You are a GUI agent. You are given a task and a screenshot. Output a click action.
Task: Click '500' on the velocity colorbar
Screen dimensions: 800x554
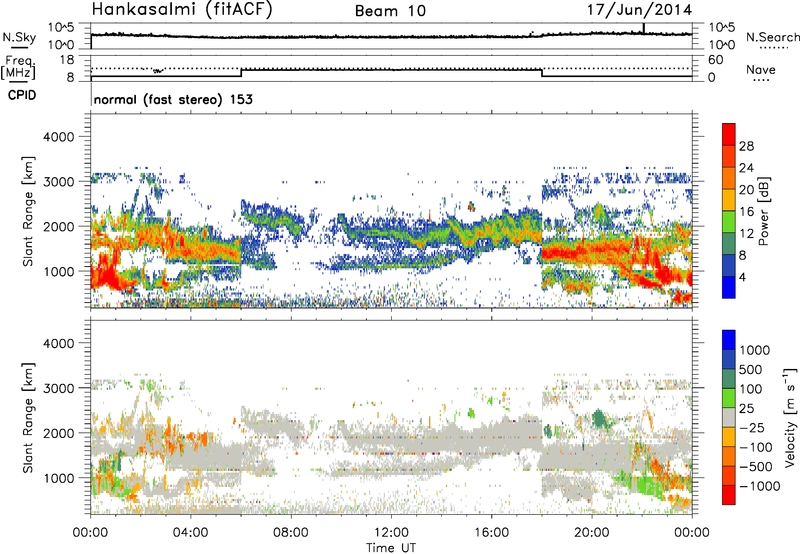(751, 370)
